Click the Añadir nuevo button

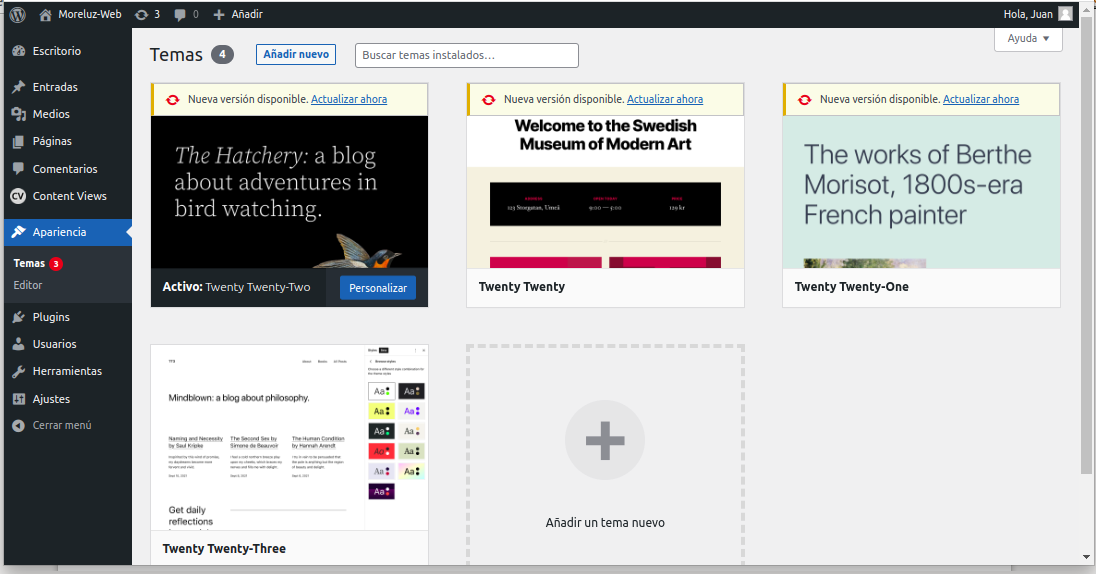[x=295, y=54]
